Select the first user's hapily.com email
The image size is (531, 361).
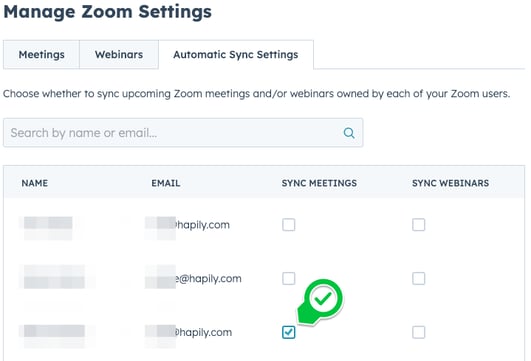click(187, 225)
